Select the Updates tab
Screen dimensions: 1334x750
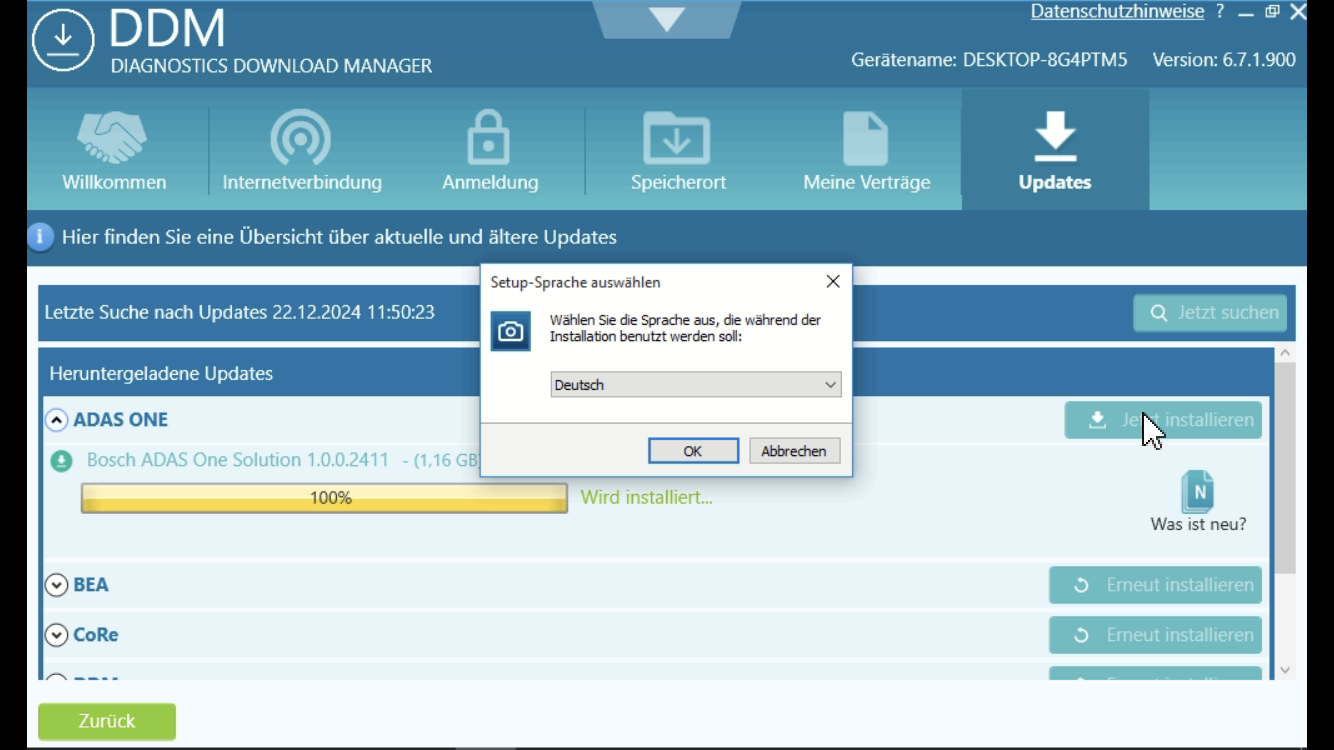click(x=1055, y=150)
